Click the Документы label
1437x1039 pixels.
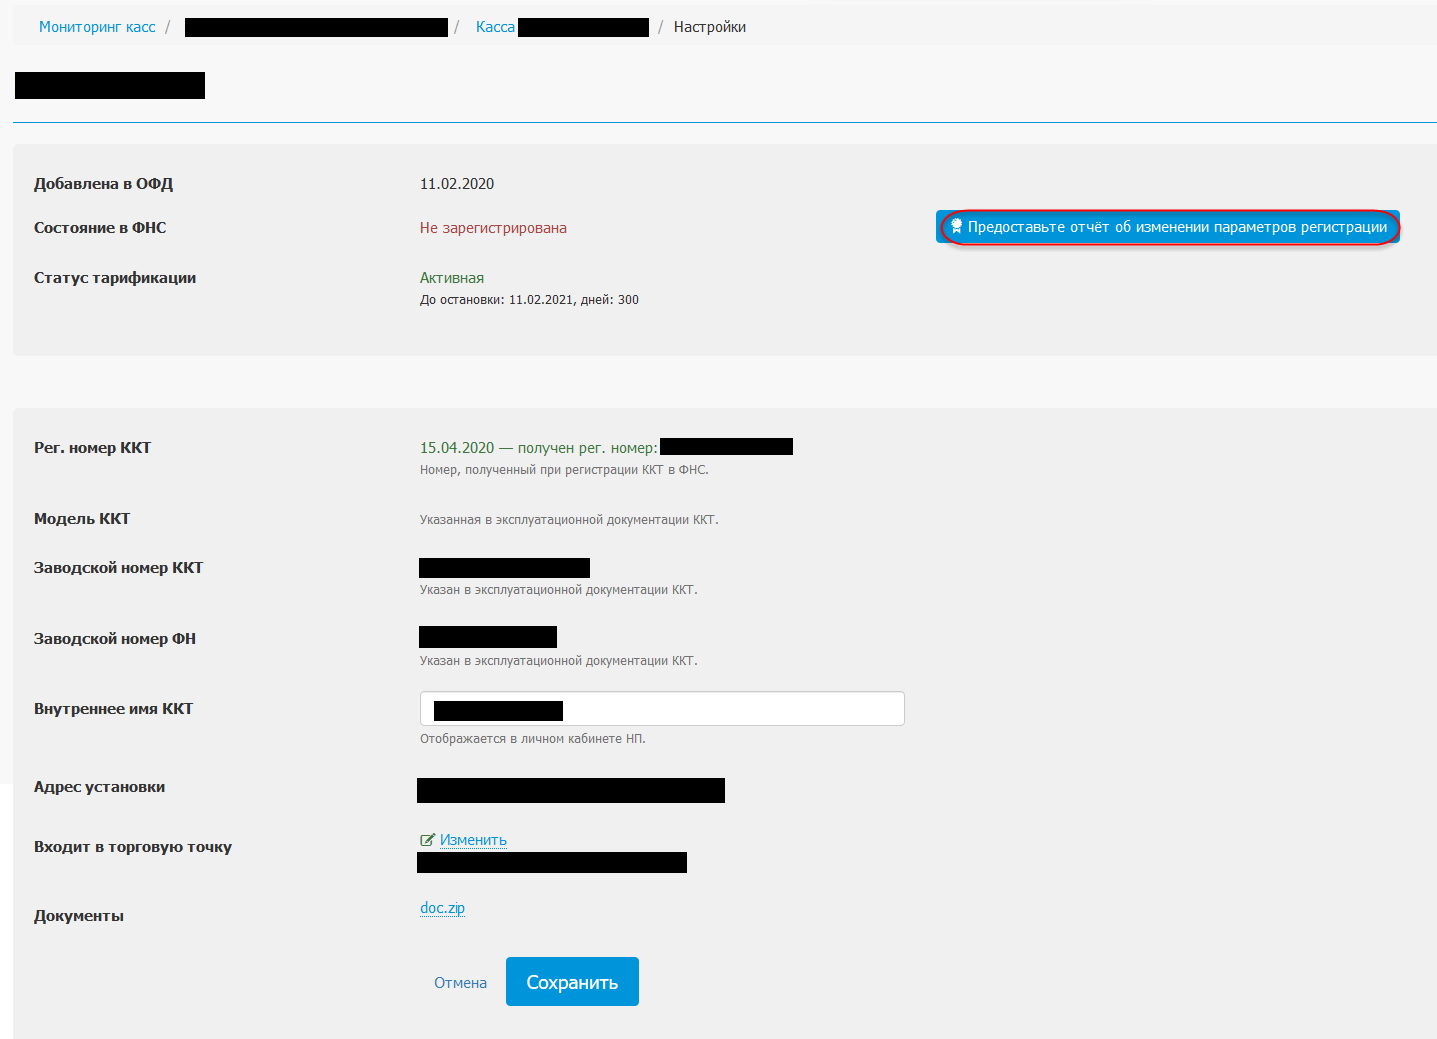click(x=79, y=916)
